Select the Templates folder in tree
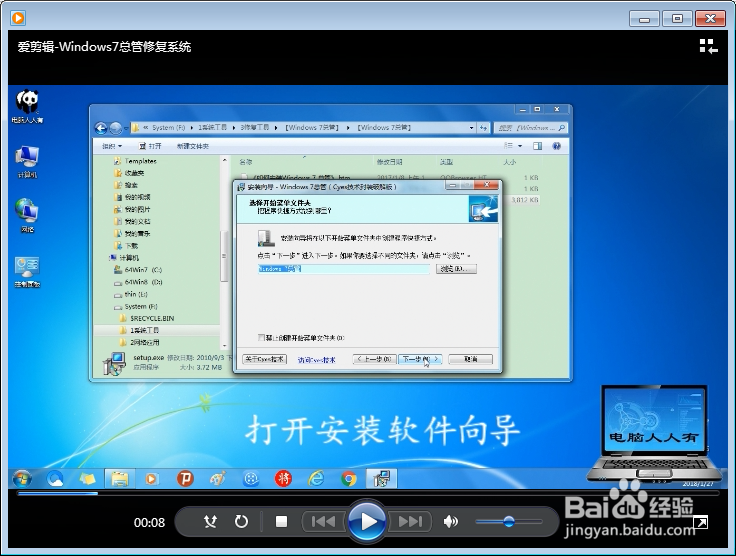The height and width of the screenshot is (556, 736). point(136,161)
